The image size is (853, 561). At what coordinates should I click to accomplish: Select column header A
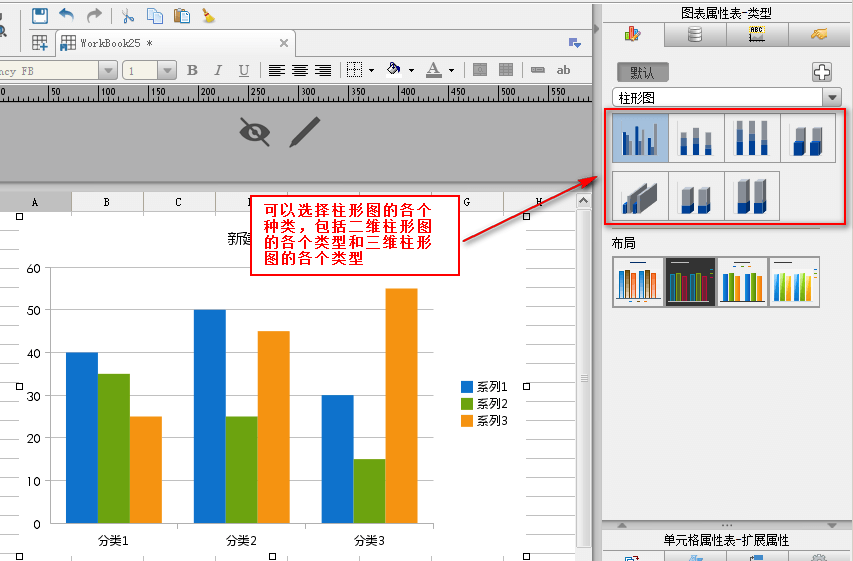point(35,202)
